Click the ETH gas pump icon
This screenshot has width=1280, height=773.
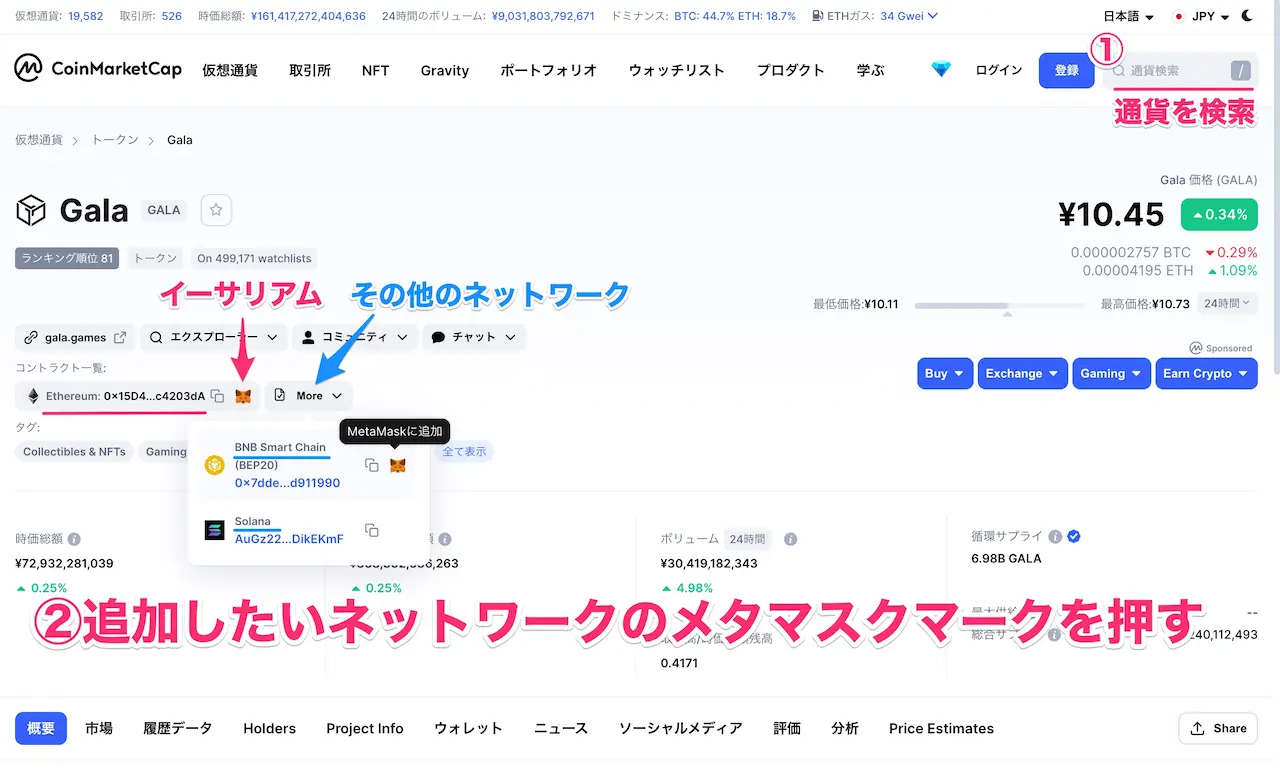pyautogui.click(x=819, y=16)
